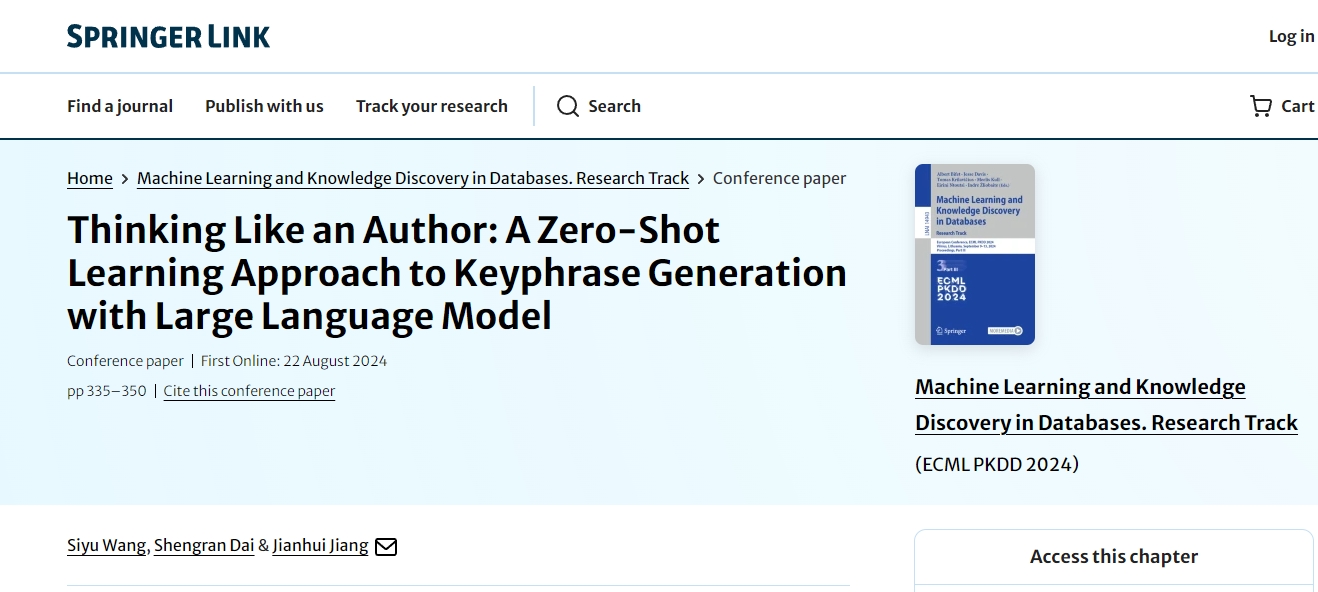This screenshot has height=592, width=1318.
Task: View author Siyu Wang's details
Action: 107,546
